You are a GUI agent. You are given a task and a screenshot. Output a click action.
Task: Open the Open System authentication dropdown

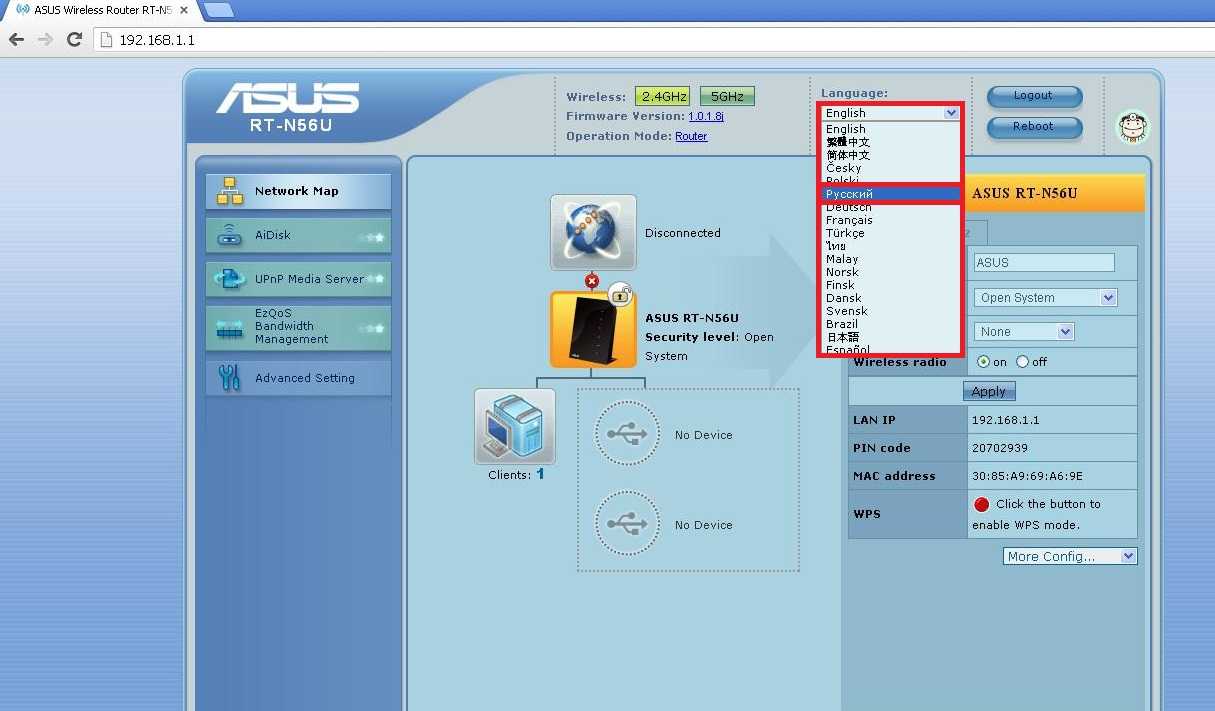click(1045, 297)
